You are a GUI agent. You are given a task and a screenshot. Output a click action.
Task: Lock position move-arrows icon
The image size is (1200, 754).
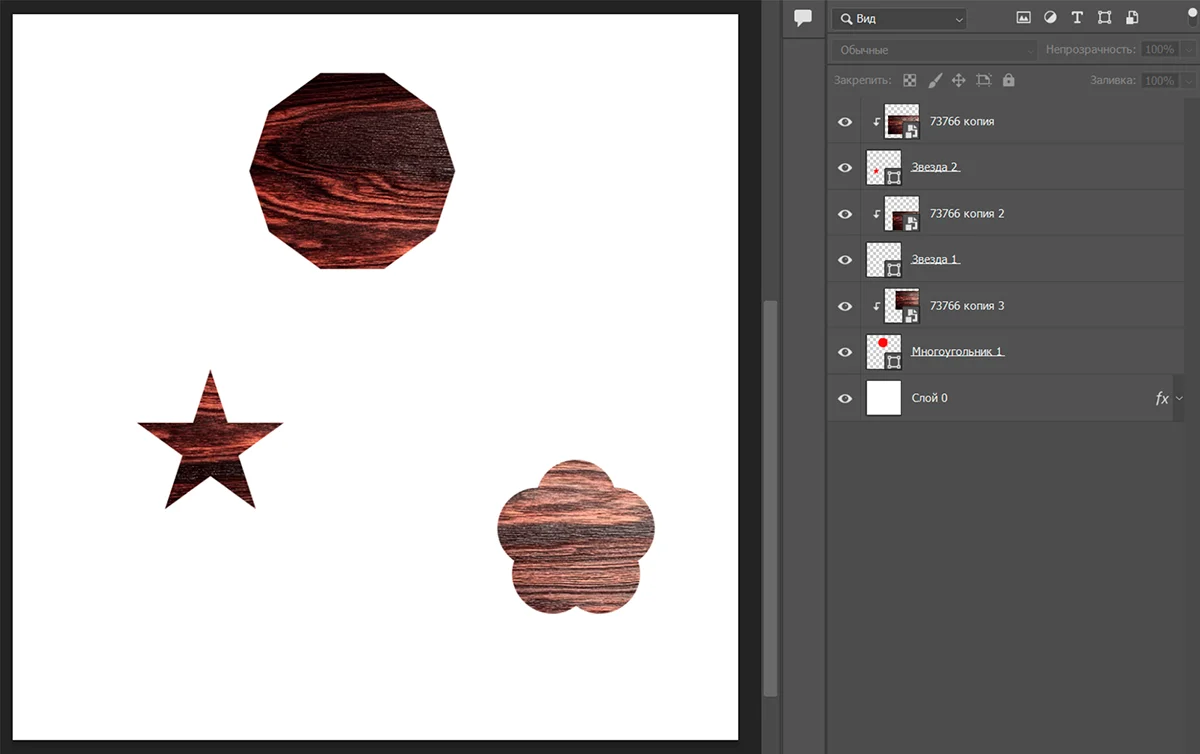(958, 80)
